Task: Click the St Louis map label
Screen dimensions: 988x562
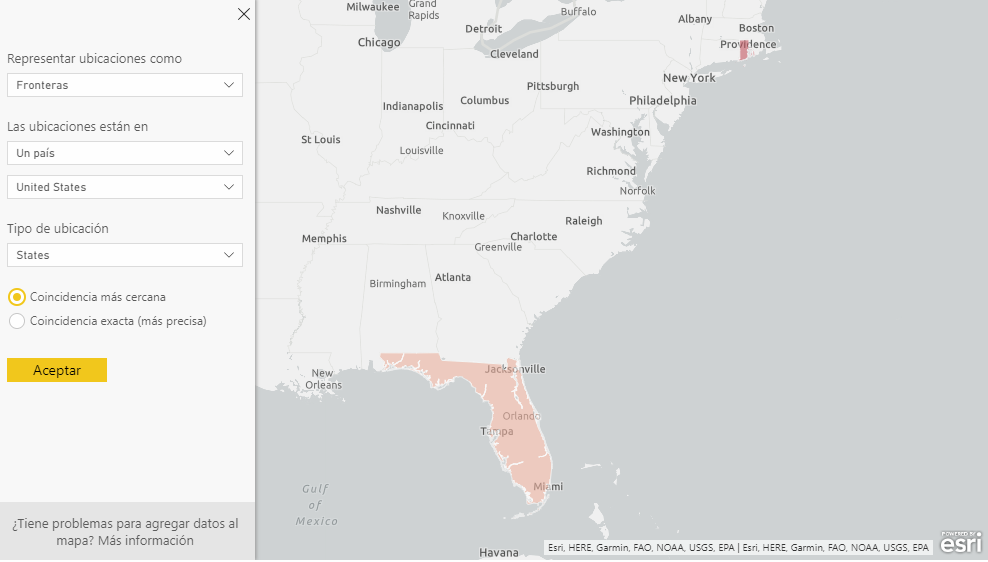Action: tap(320, 139)
